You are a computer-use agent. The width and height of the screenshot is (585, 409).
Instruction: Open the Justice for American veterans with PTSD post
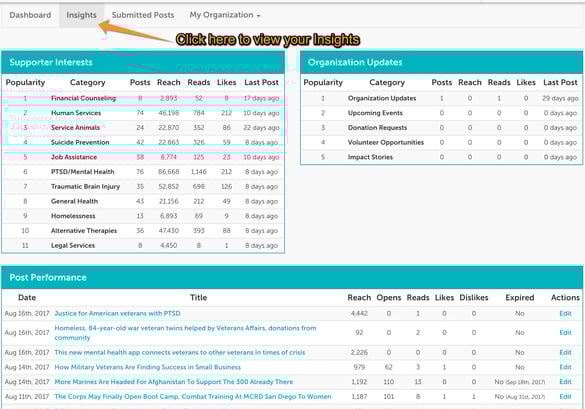[117, 313]
